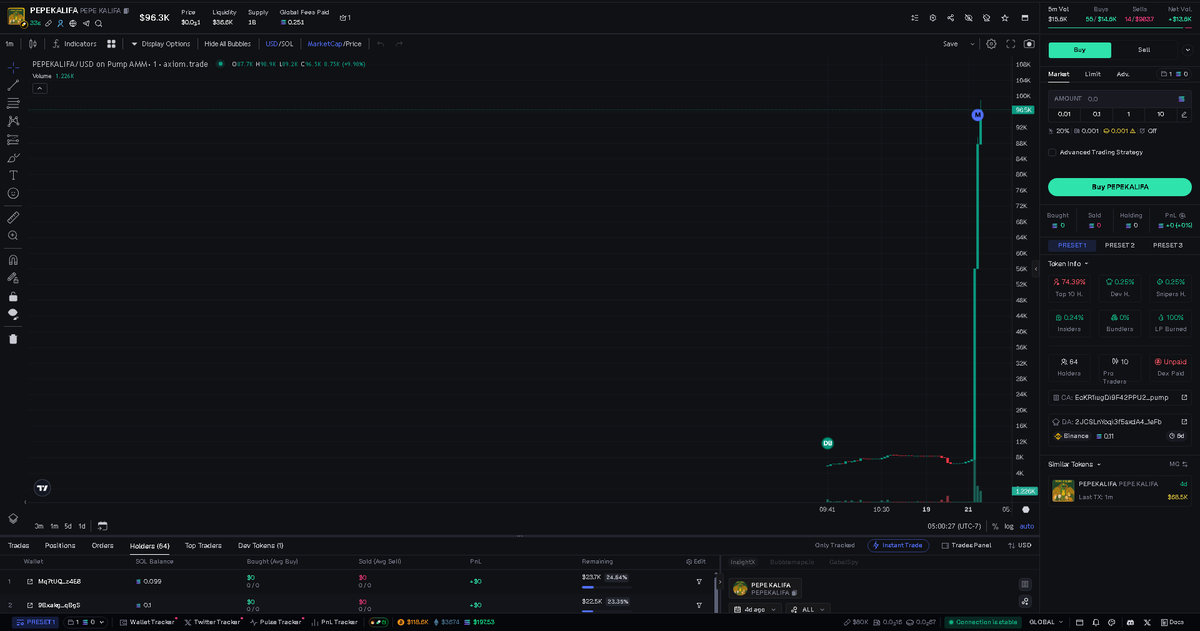The image size is (1200, 631).
Task: Open the ALL filter dropdown
Action: tap(806, 609)
